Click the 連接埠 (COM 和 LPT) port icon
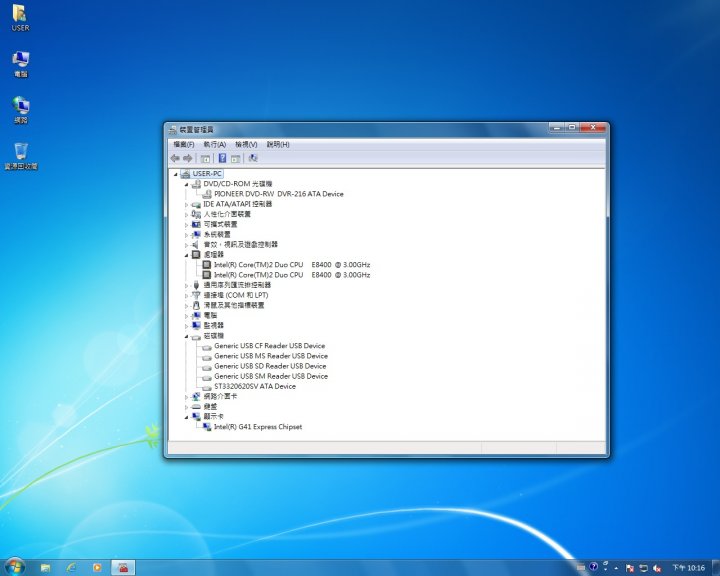This screenshot has height=576, width=720. 196,295
